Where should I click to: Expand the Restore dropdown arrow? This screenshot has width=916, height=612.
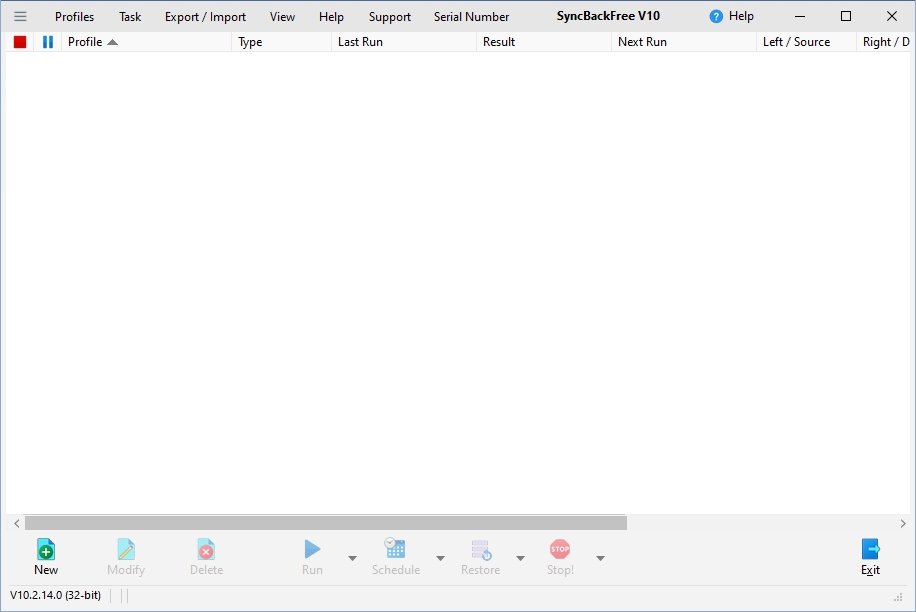pyautogui.click(x=520, y=558)
